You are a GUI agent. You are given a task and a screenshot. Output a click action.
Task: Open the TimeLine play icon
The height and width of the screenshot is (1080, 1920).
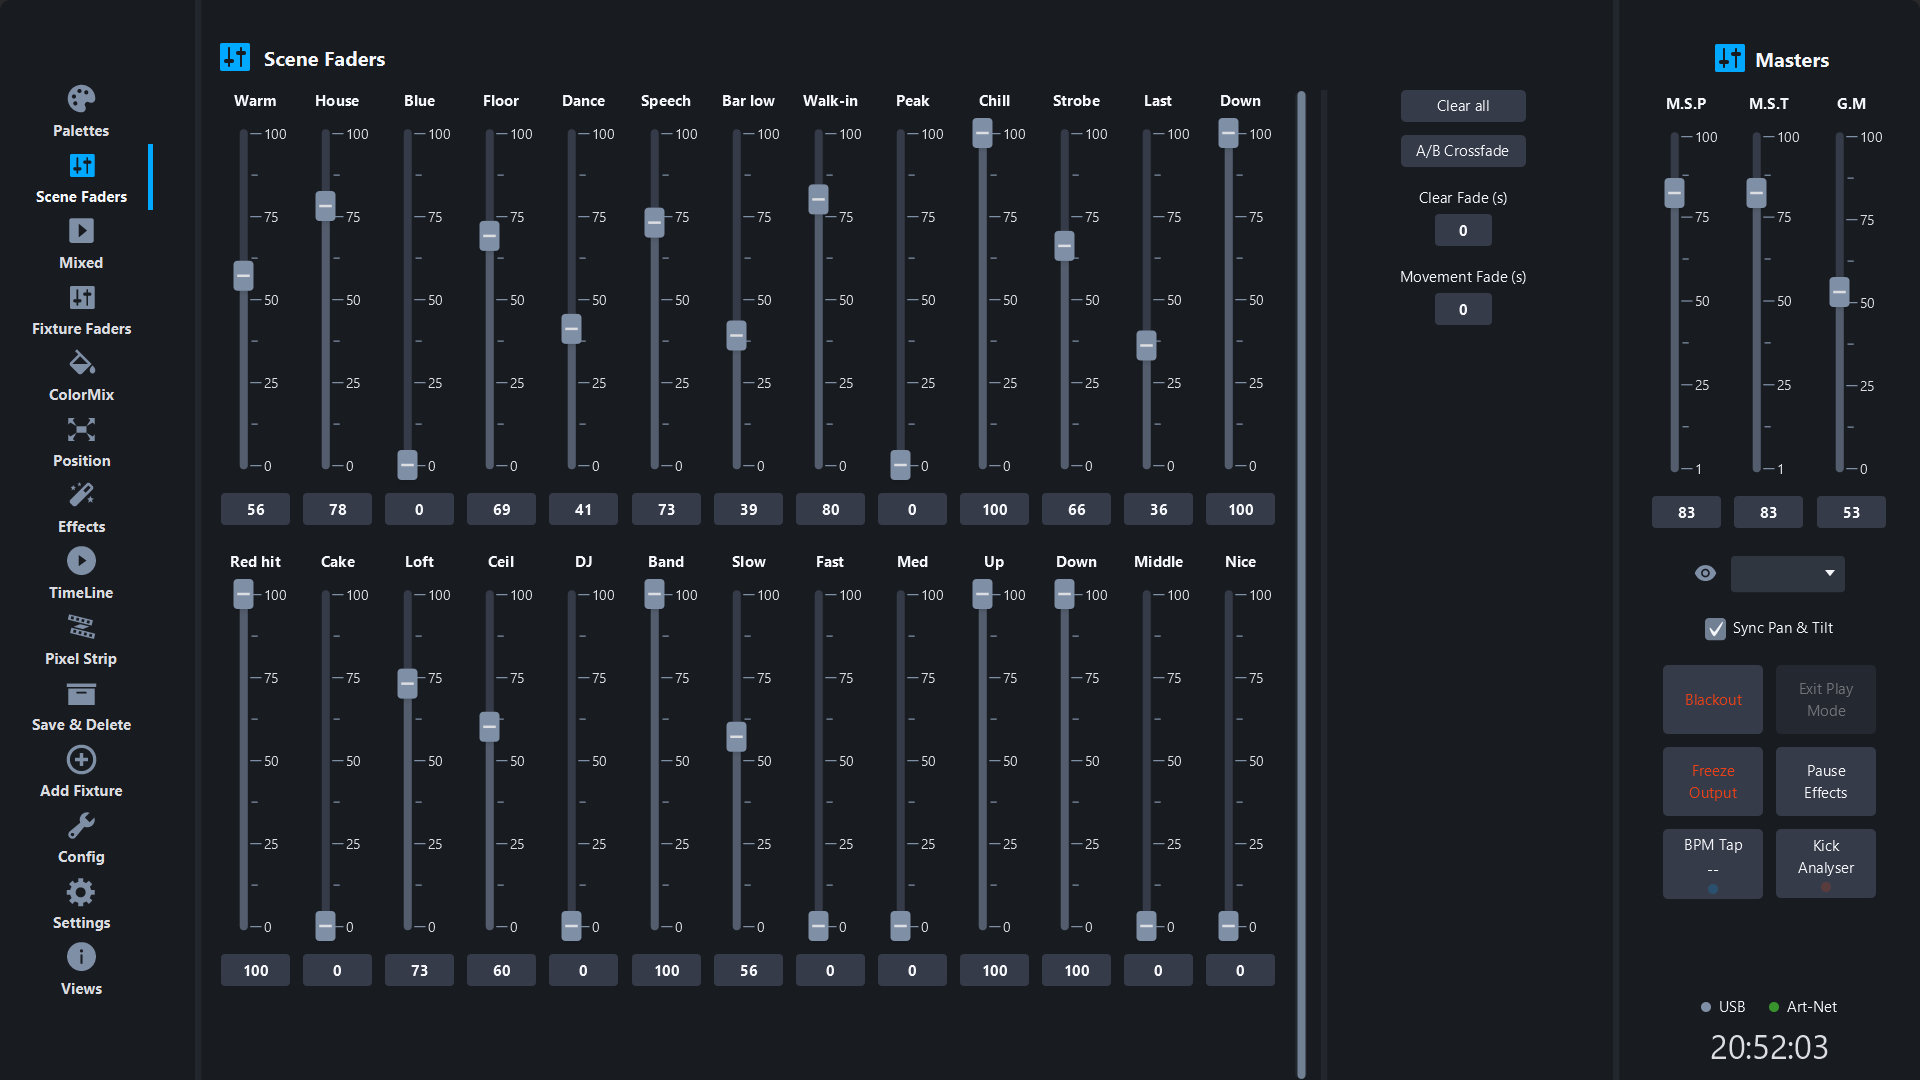[81, 561]
